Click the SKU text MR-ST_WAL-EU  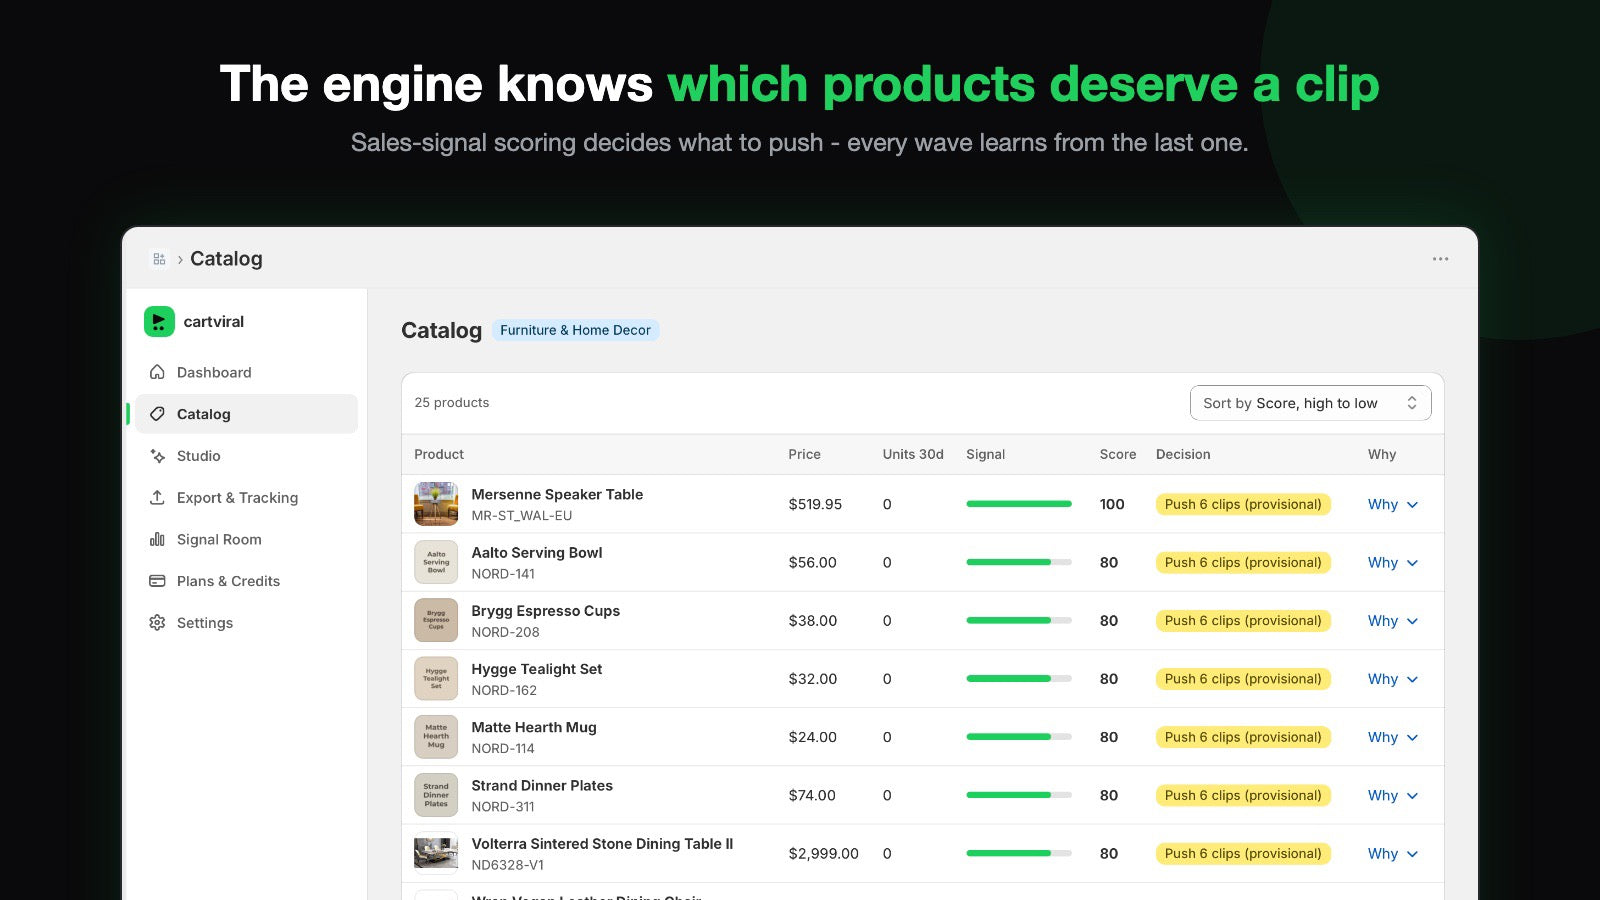point(522,516)
